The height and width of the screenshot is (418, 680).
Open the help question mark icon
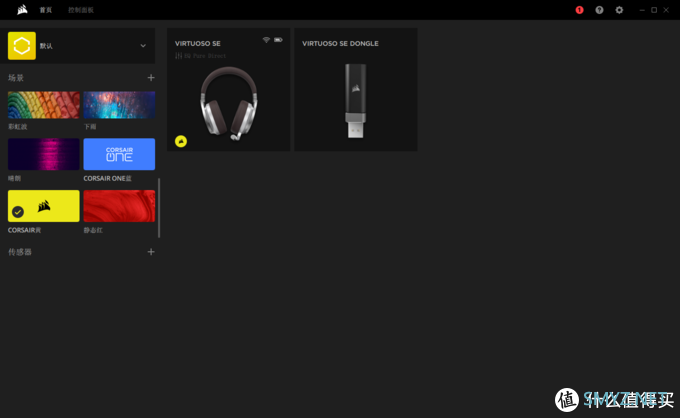click(x=599, y=10)
